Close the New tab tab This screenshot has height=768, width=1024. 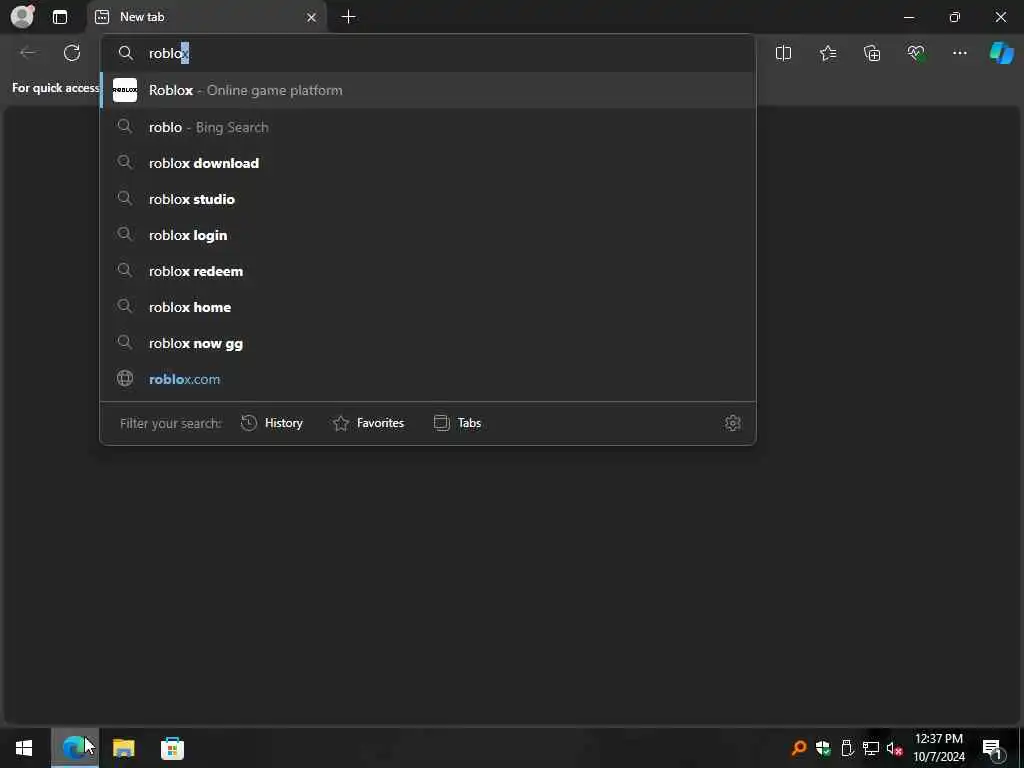coord(312,17)
